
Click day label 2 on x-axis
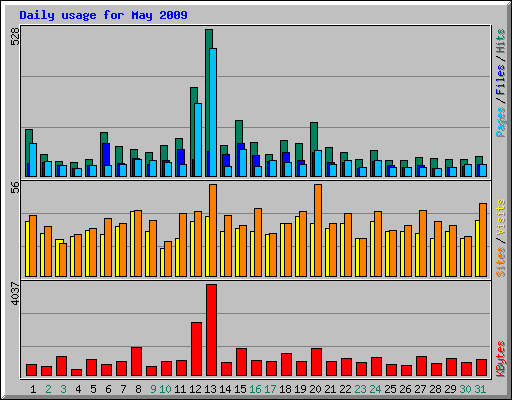click(x=48, y=389)
